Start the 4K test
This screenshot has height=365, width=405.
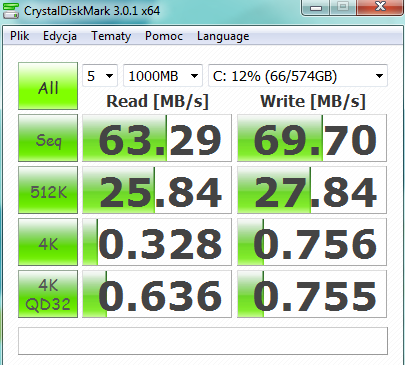click(x=48, y=242)
